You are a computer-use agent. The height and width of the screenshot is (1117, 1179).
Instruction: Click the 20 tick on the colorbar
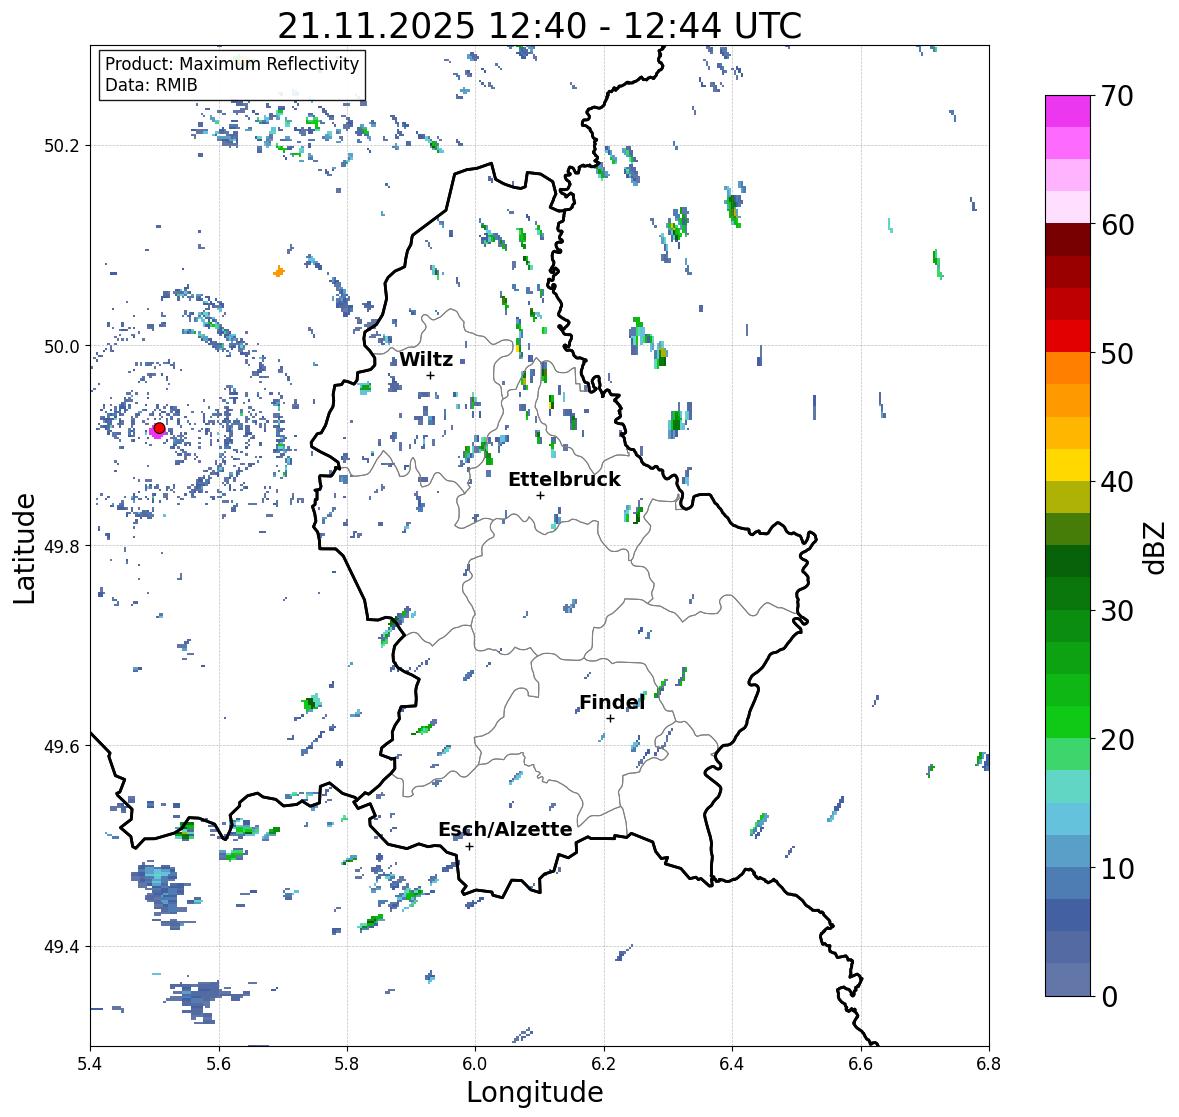tap(1117, 740)
